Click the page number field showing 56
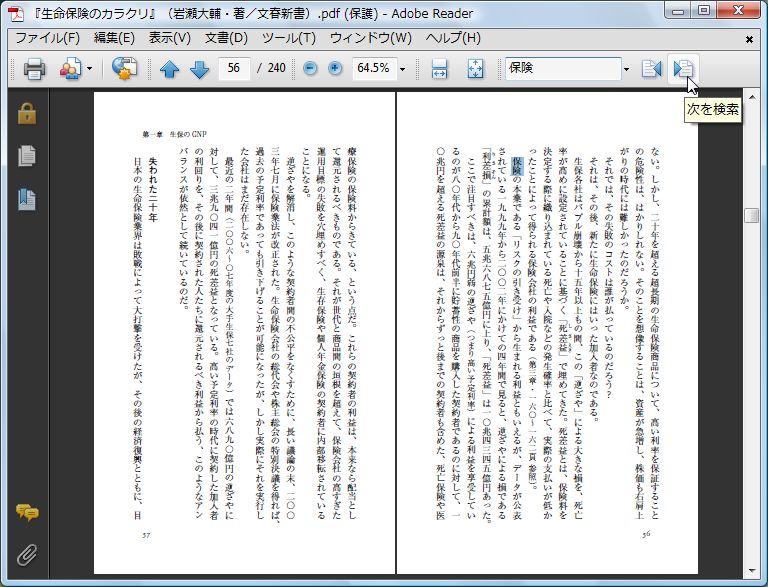 (234, 68)
